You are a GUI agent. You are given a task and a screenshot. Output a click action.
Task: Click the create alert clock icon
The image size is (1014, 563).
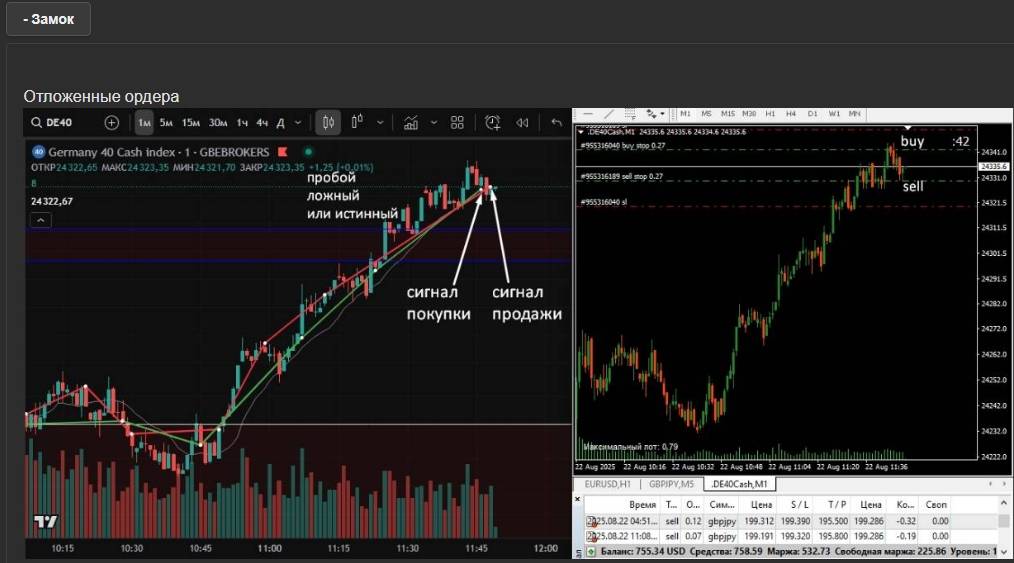click(x=493, y=123)
